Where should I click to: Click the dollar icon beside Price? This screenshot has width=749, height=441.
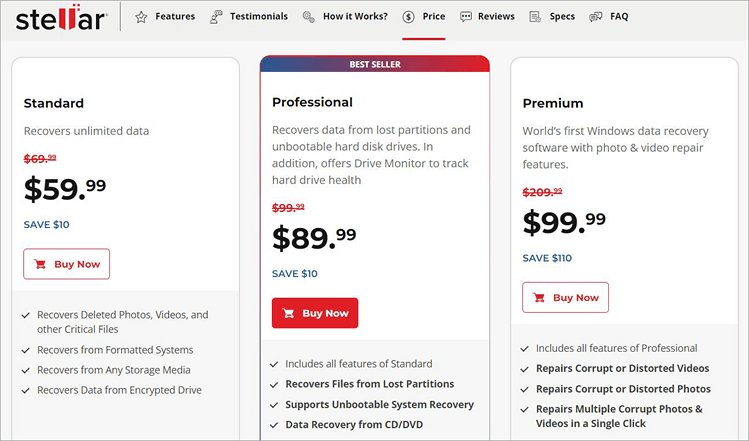pyautogui.click(x=409, y=17)
